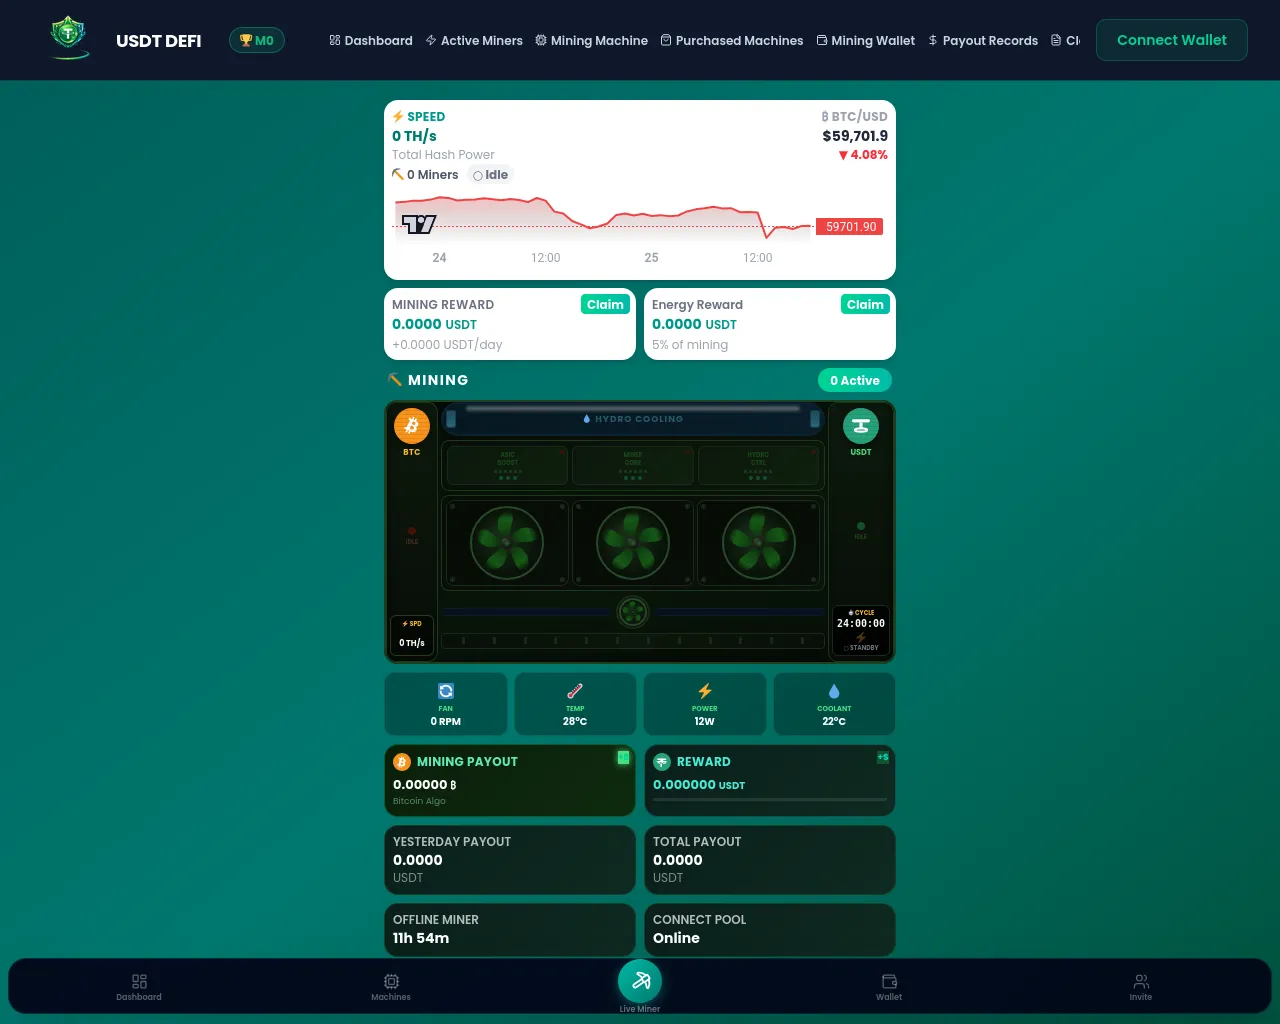The width and height of the screenshot is (1280, 1024).
Task: Click the middle cooling fan on the miner
Action: click(x=633, y=543)
